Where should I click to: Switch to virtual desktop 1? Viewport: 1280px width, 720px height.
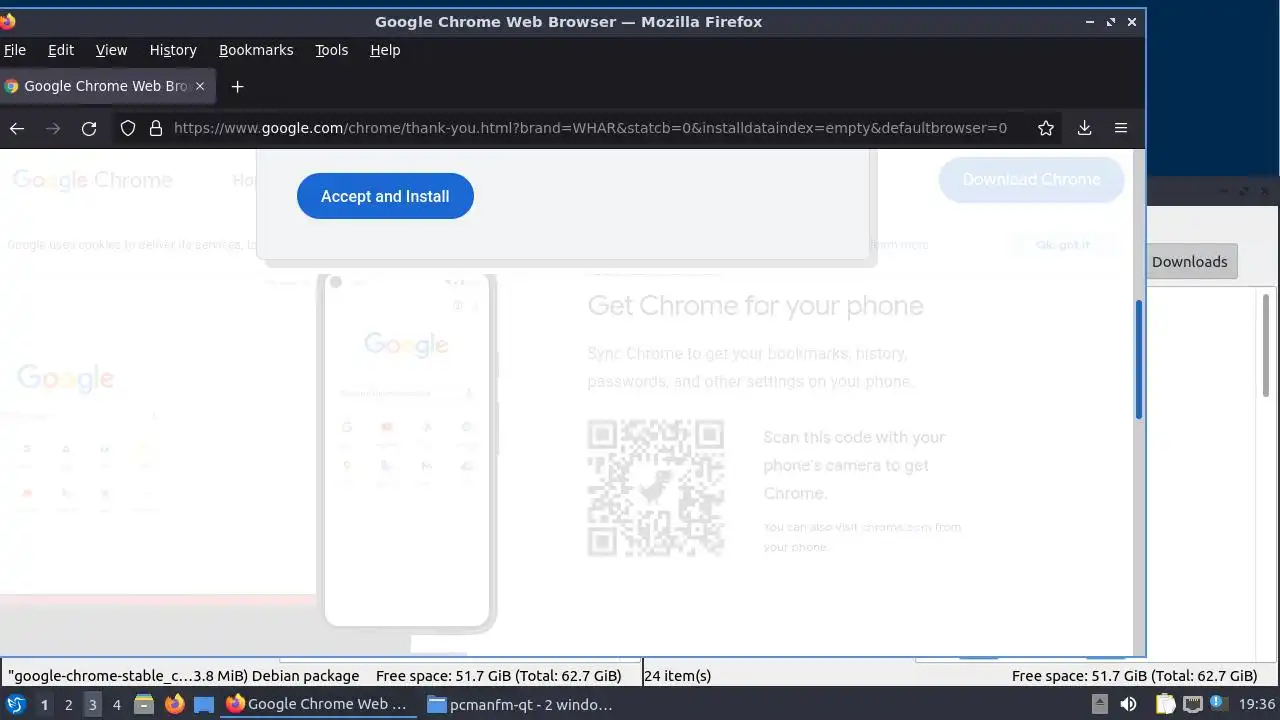click(x=44, y=704)
